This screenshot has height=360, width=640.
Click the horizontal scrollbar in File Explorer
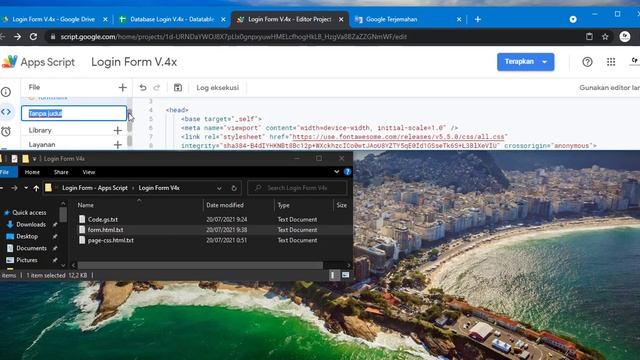click(x=200, y=265)
